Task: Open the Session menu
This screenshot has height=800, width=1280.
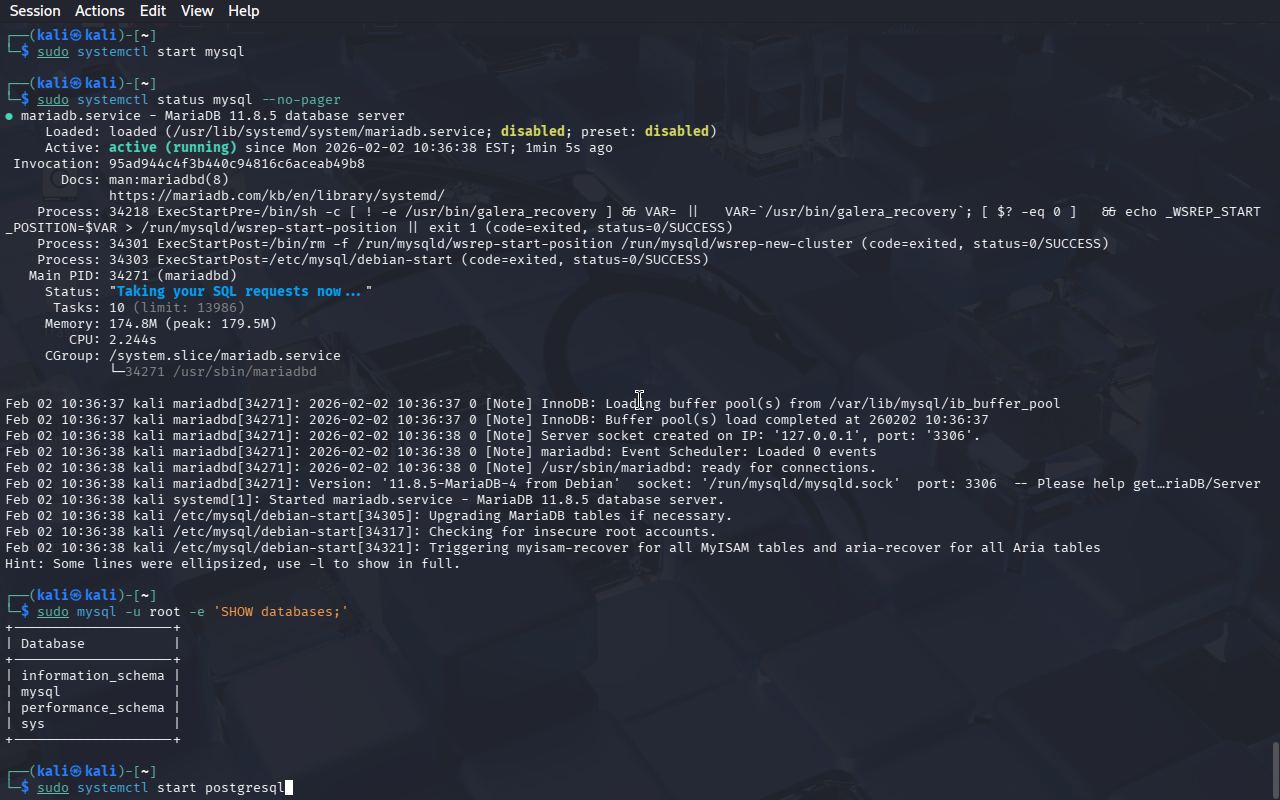Action: pos(35,11)
